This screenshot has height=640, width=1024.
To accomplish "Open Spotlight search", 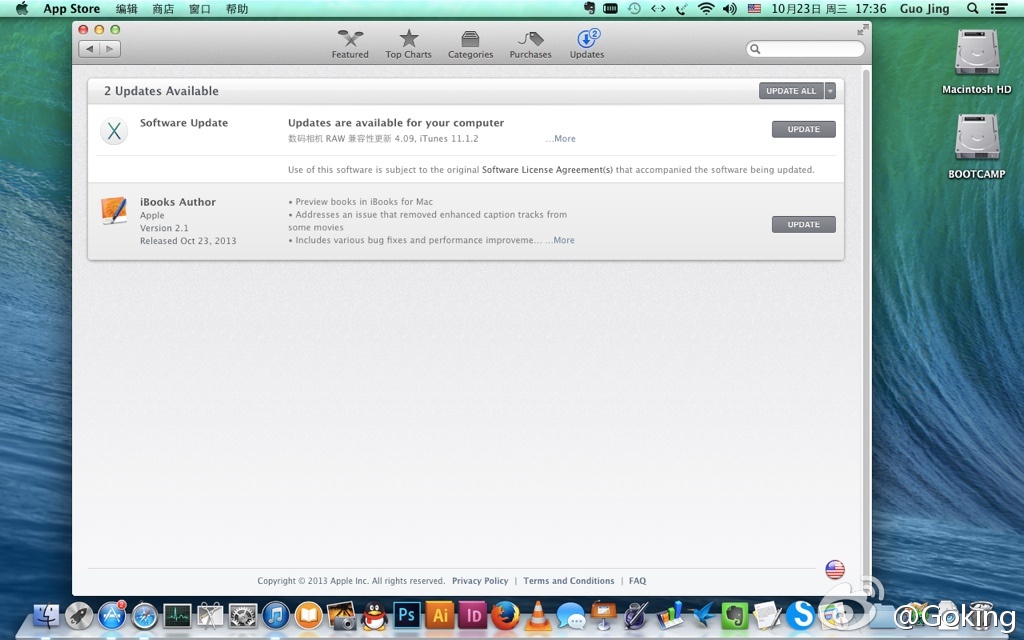I will [972, 8].
